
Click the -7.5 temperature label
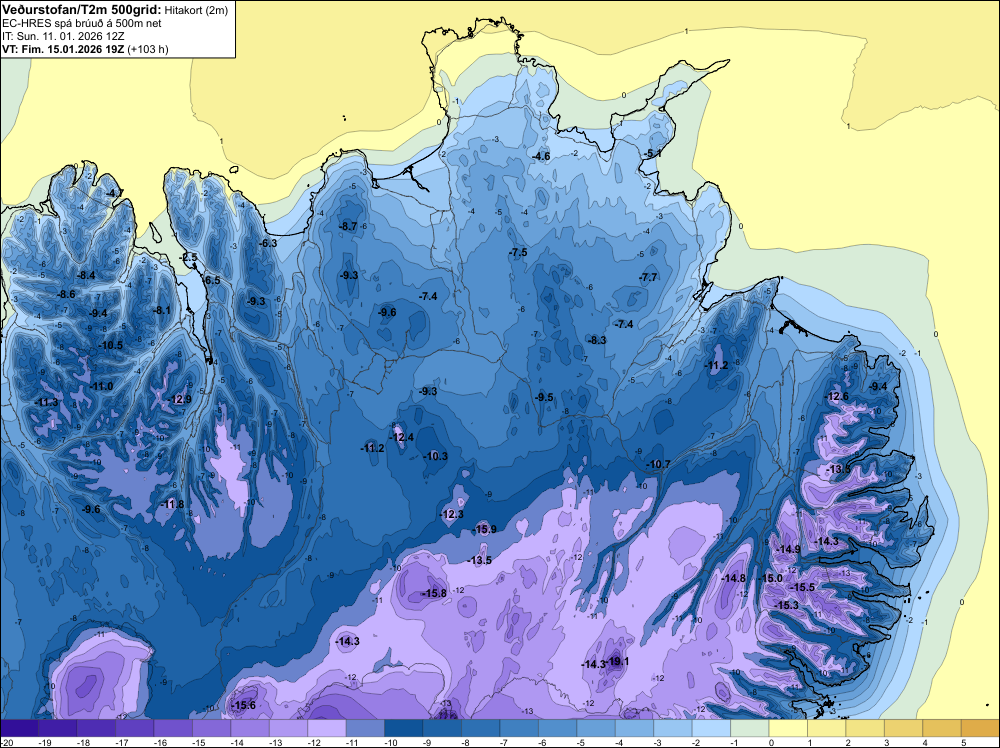click(x=518, y=252)
